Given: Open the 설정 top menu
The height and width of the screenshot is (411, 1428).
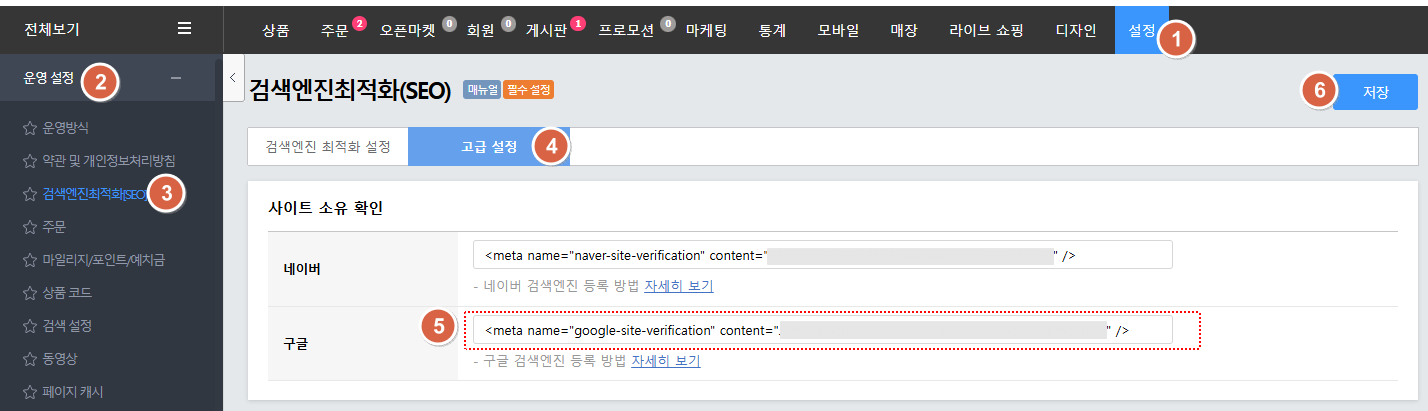Looking at the screenshot, I should [x=1141, y=31].
